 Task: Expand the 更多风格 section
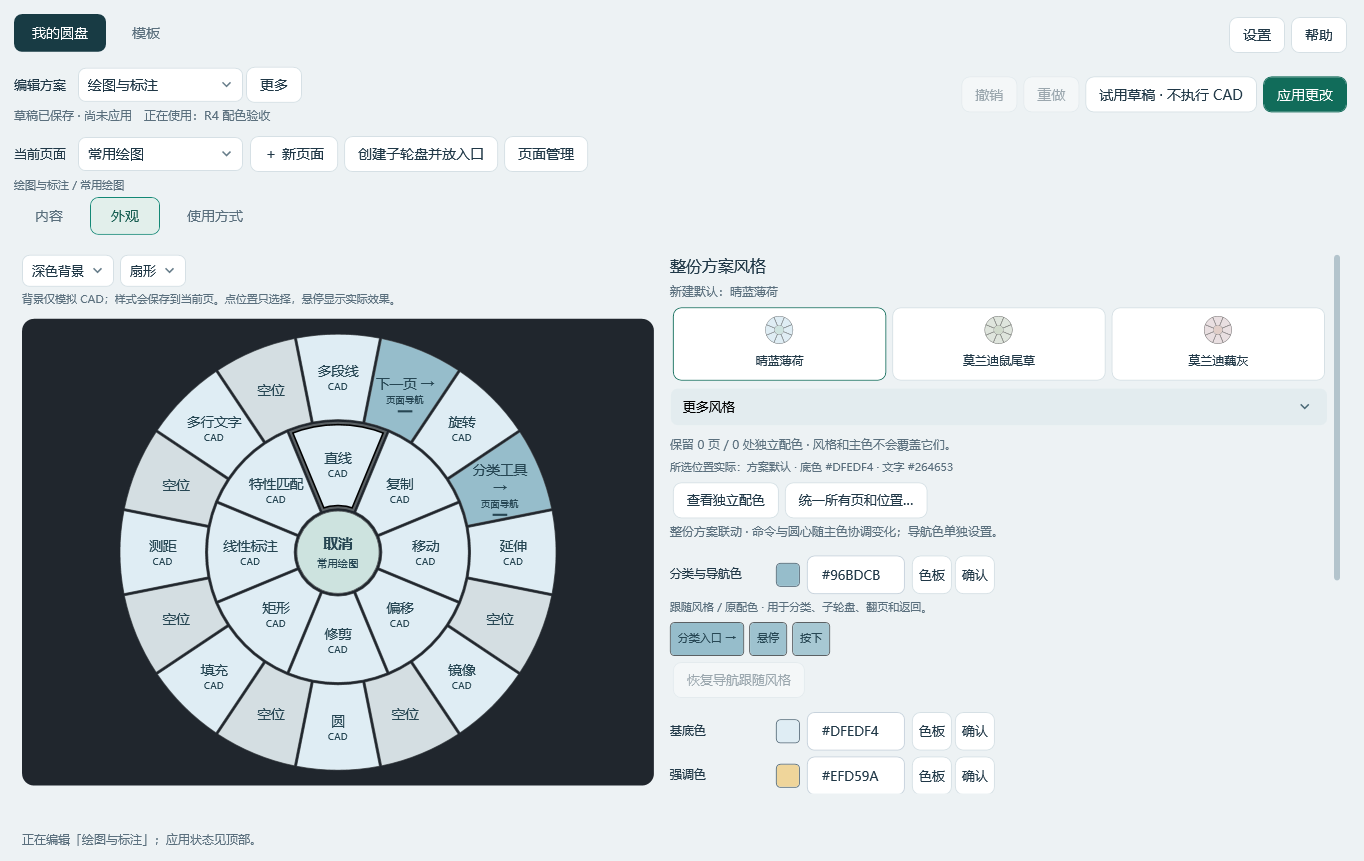point(998,407)
